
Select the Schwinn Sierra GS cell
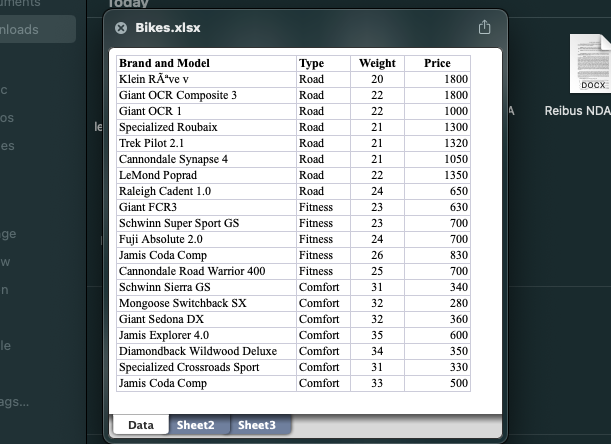point(207,287)
